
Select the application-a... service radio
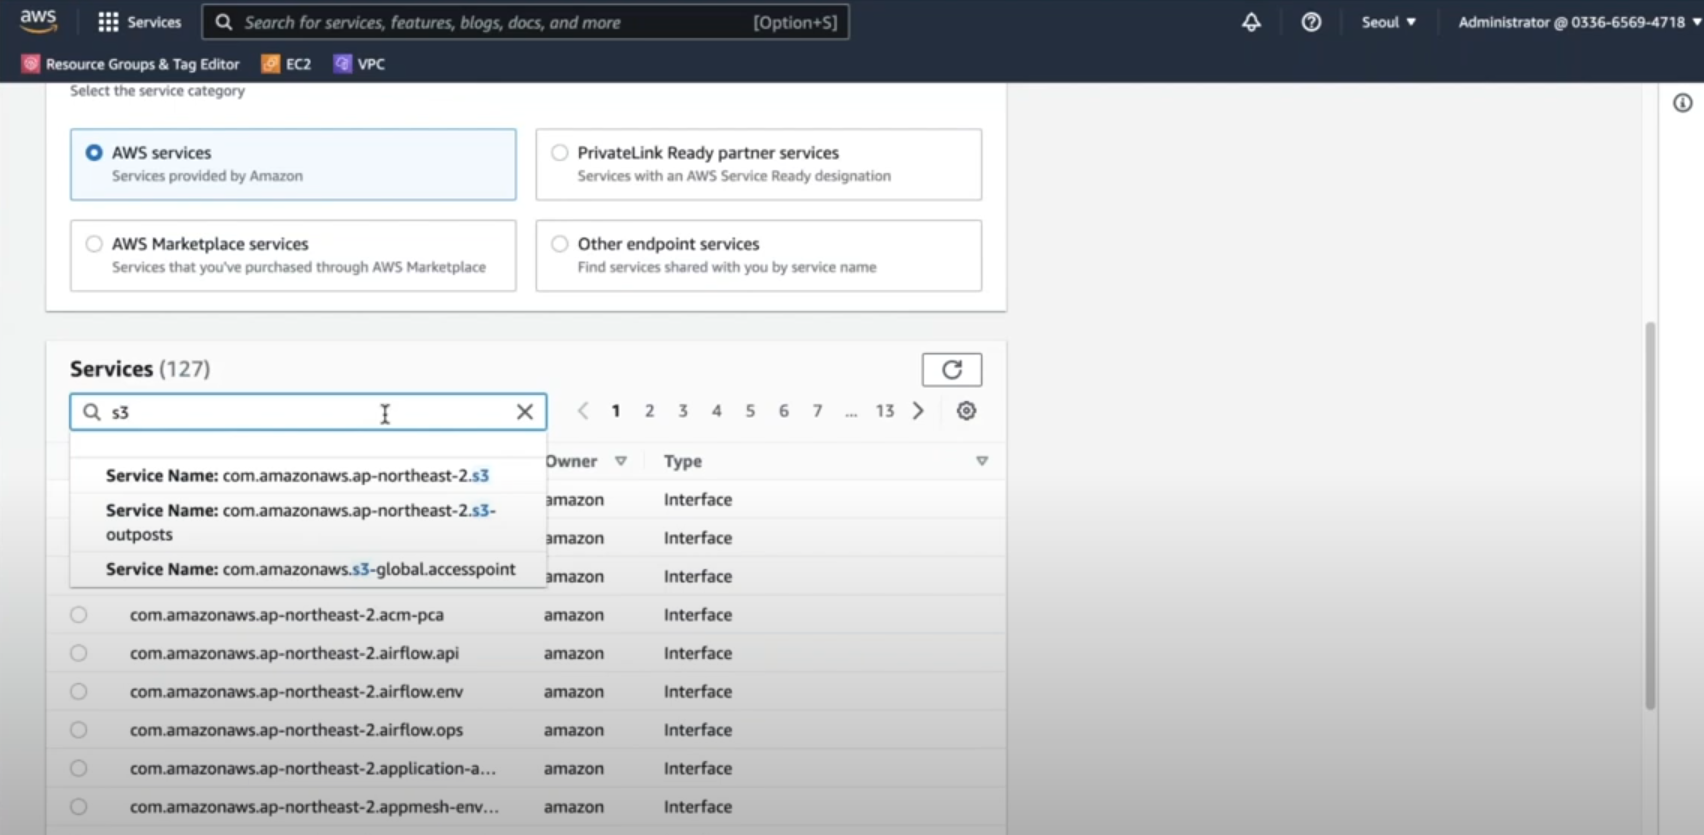click(x=79, y=768)
